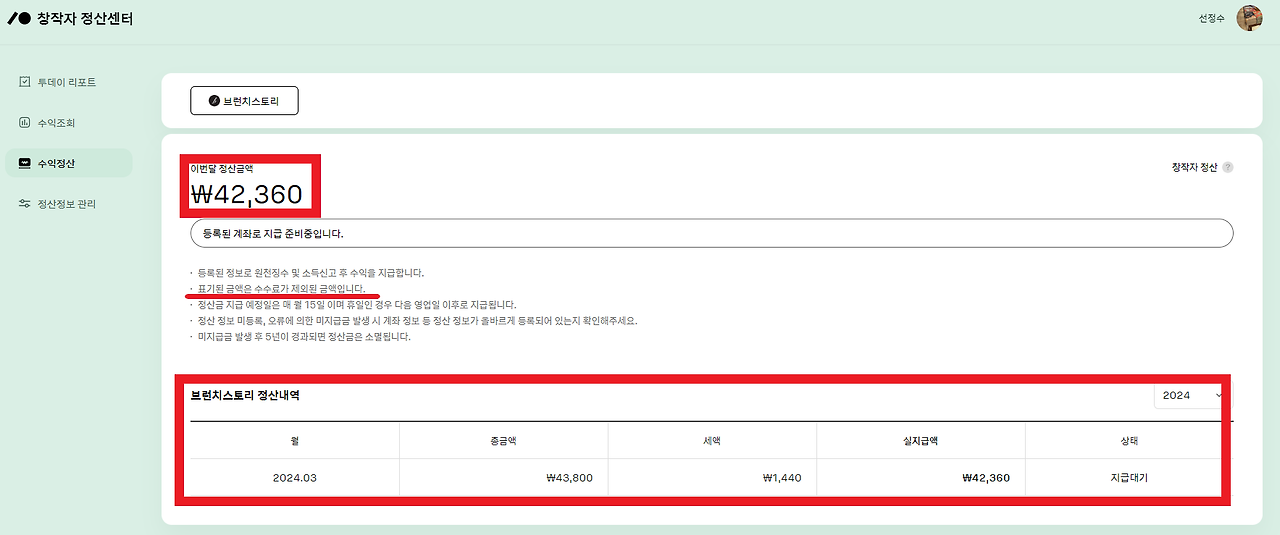Open the 투데이 리포트 menu
This screenshot has width=1280, height=535.
68,82
